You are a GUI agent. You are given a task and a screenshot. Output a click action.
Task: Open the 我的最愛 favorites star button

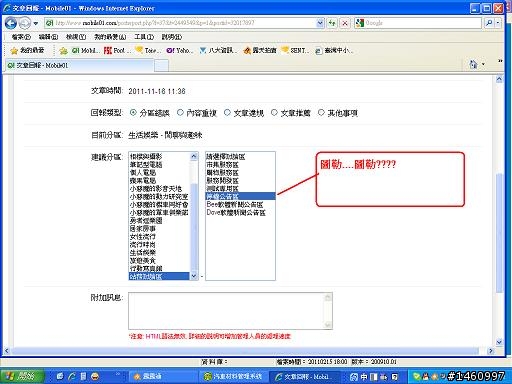click(x=27, y=50)
